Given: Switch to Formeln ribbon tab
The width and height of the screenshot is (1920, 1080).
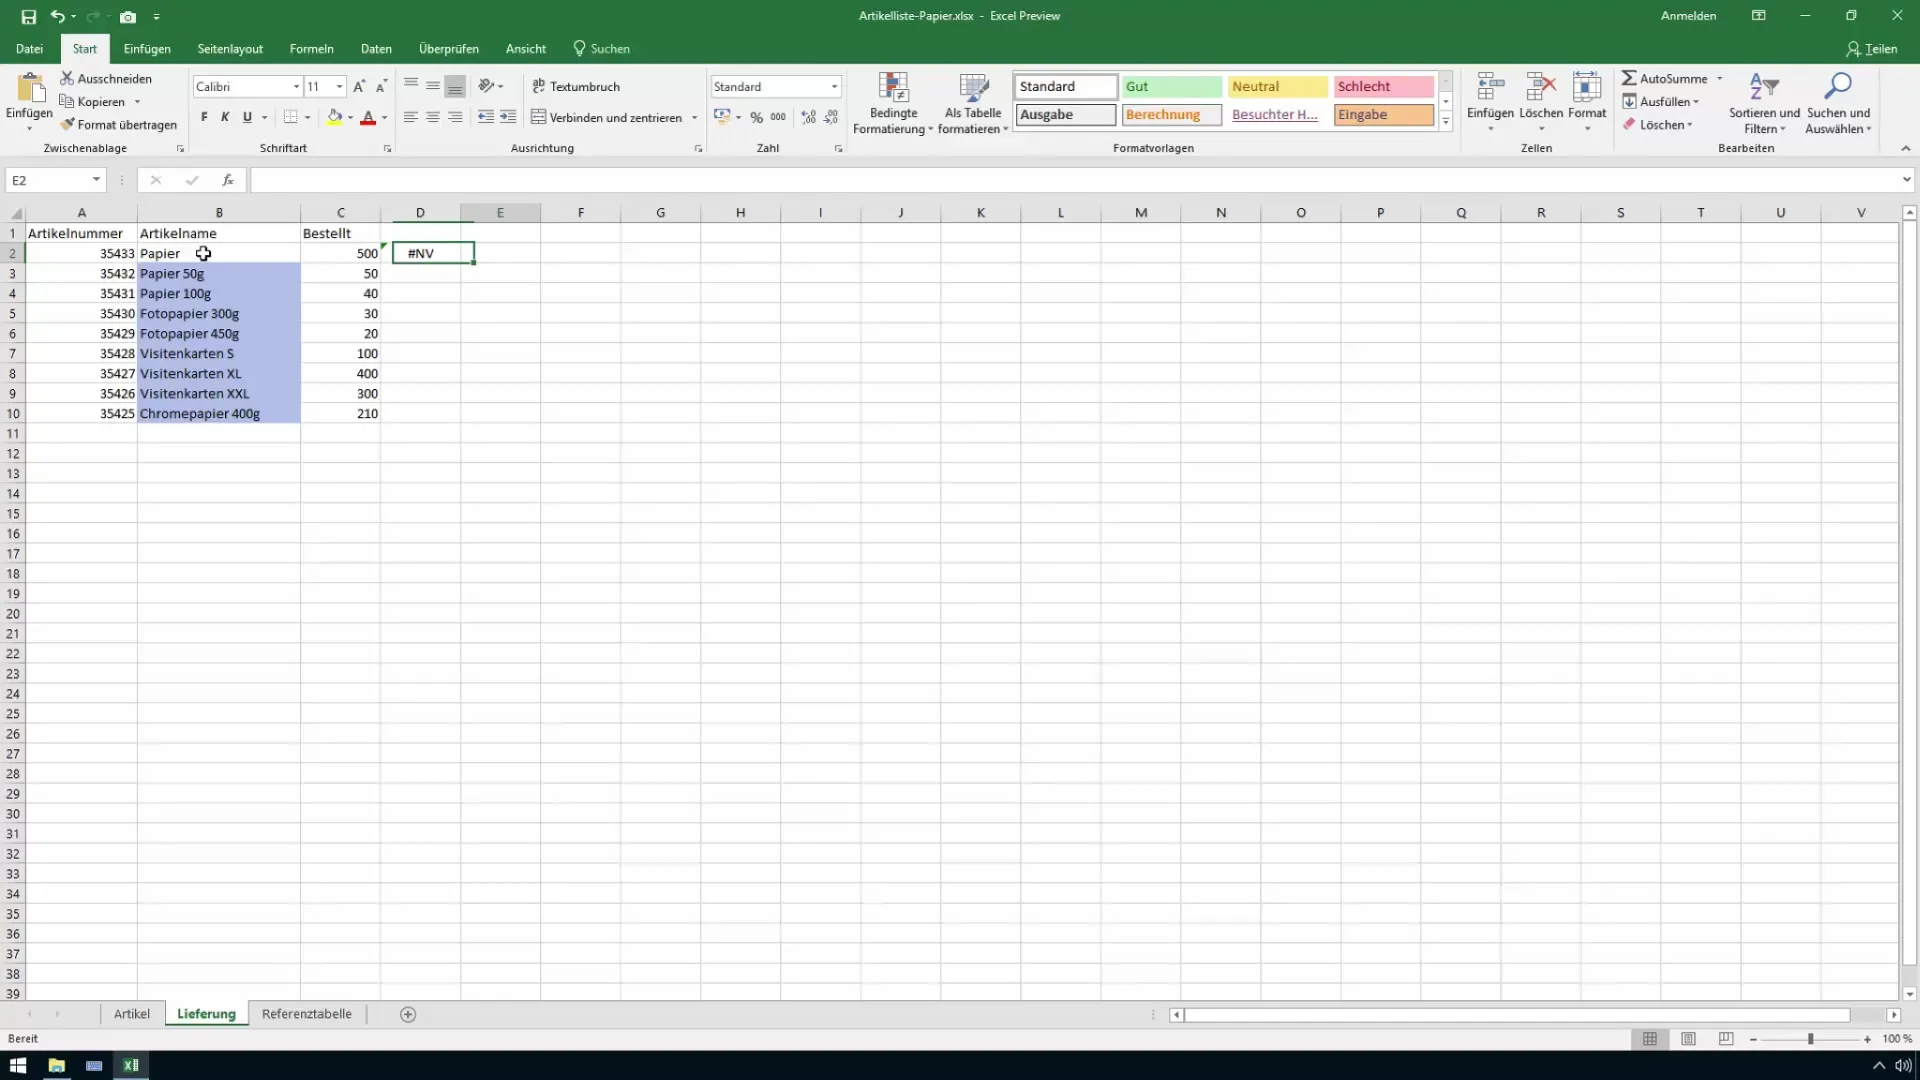Looking at the screenshot, I should pyautogui.click(x=312, y=48).
